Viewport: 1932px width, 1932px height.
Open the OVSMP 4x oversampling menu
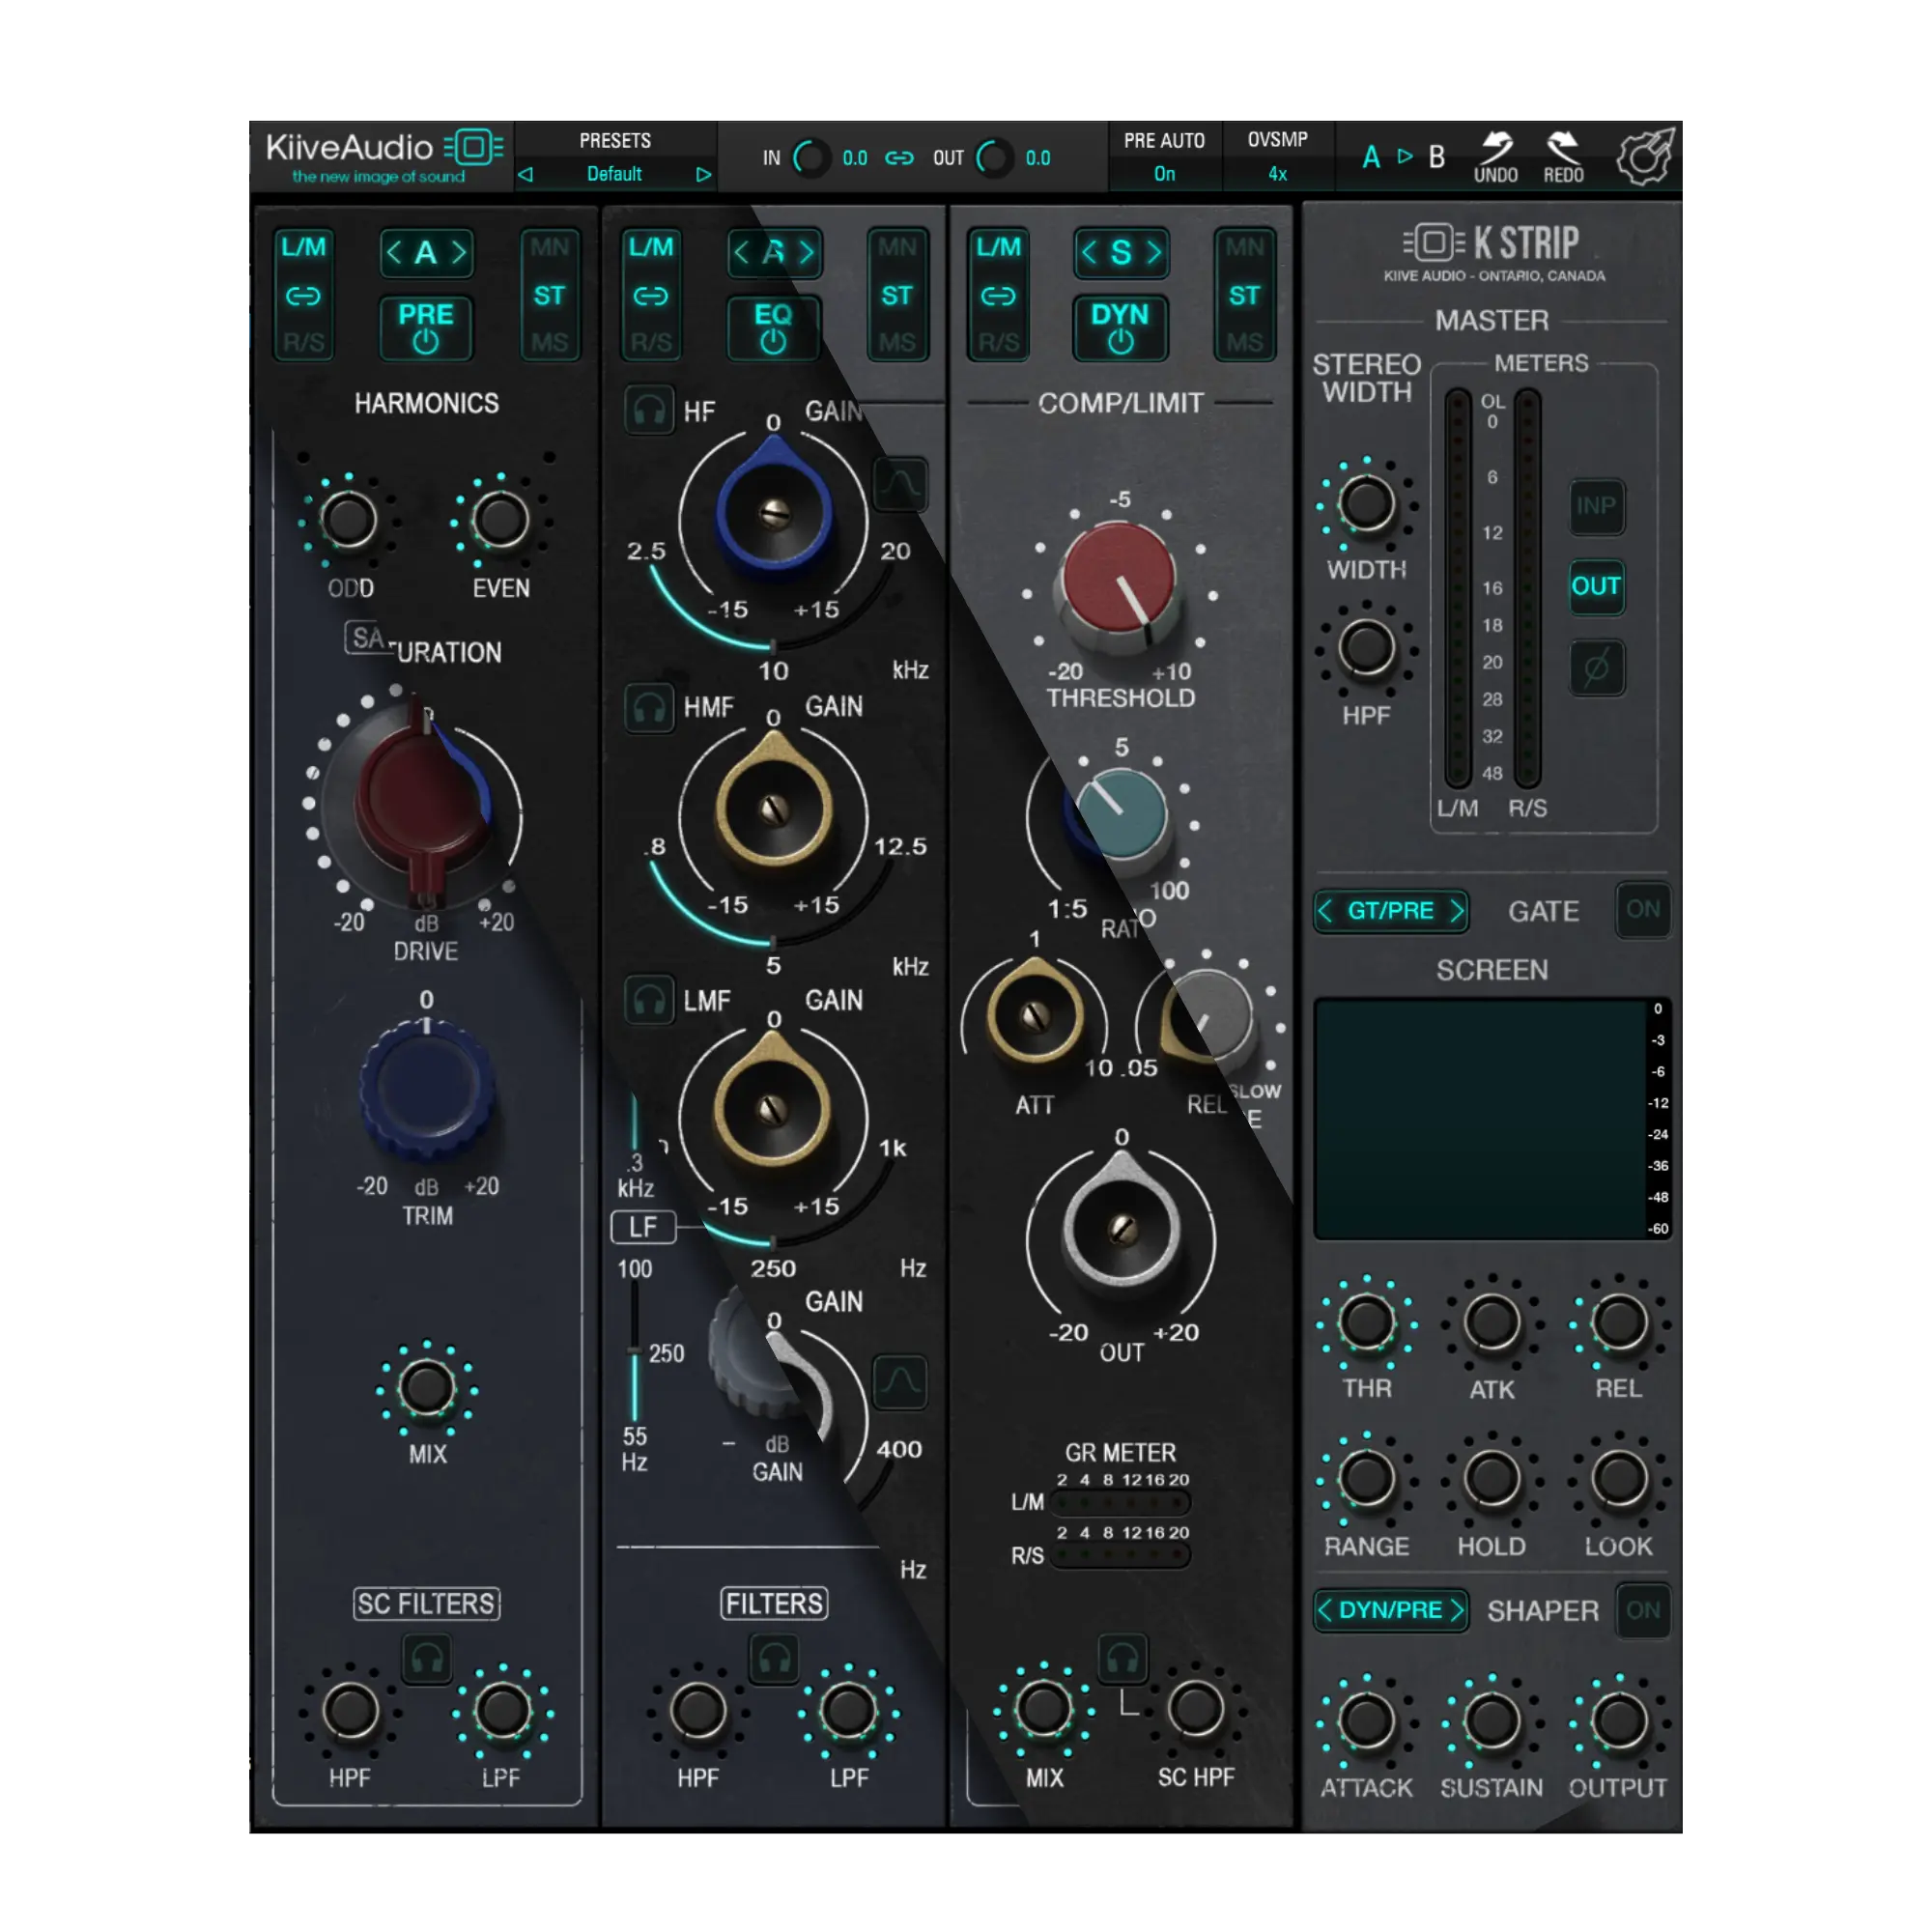[1277, 173]
